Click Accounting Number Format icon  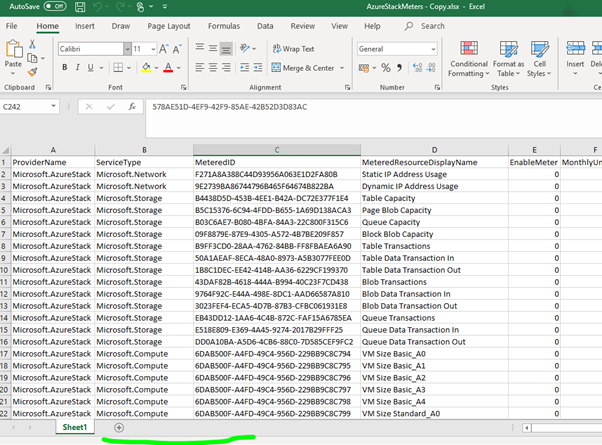coord(363,68)
